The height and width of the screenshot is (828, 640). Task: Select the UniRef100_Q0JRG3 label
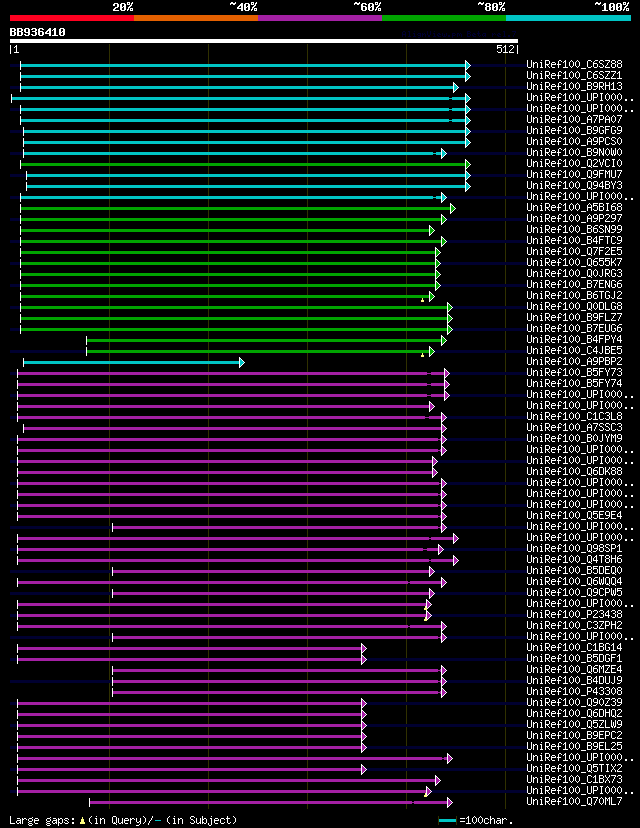pos(574,274)
